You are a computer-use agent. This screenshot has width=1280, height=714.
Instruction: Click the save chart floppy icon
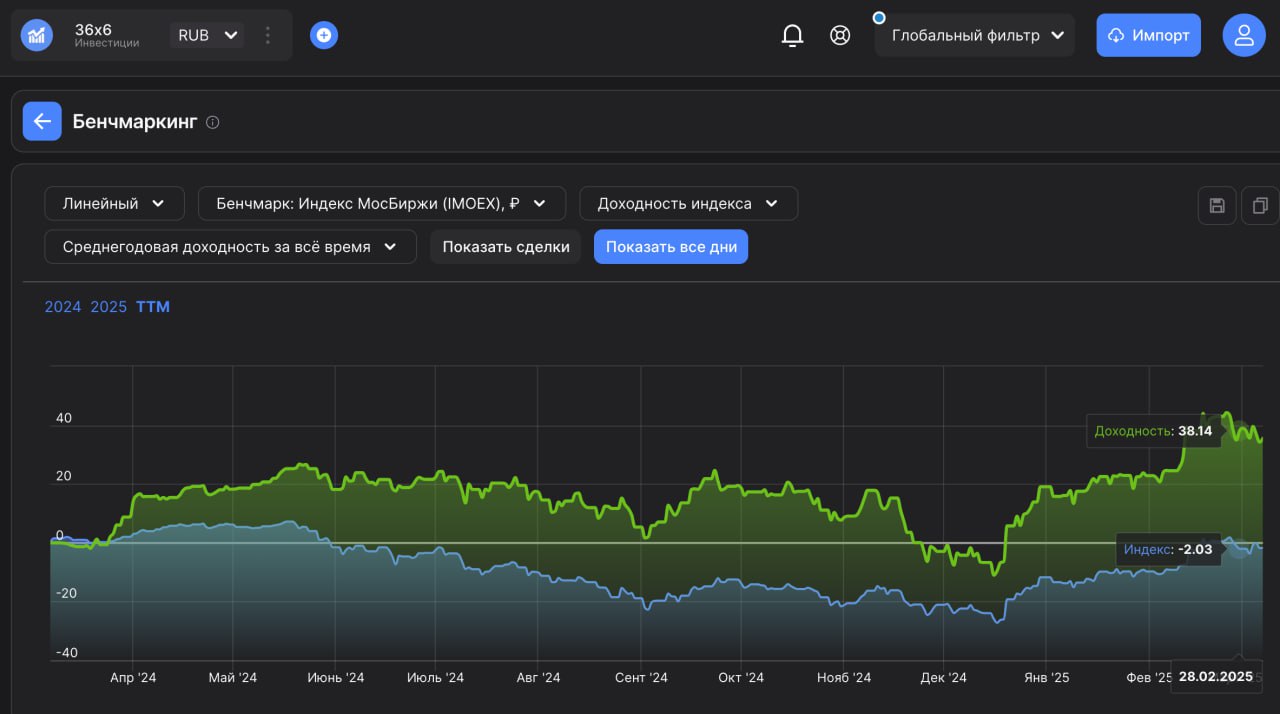click(1217, 206)
